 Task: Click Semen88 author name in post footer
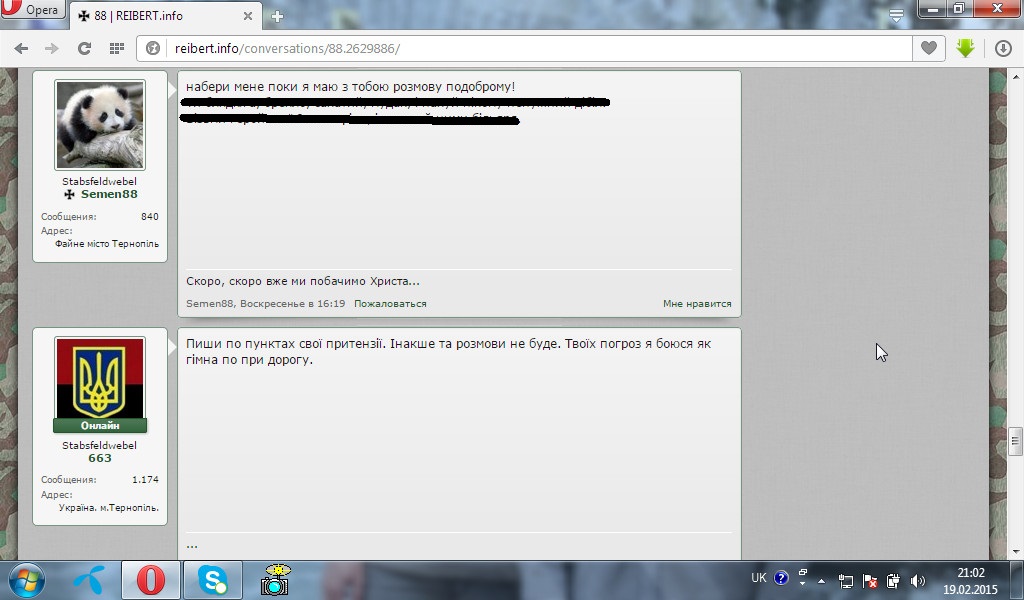point(210,304)
